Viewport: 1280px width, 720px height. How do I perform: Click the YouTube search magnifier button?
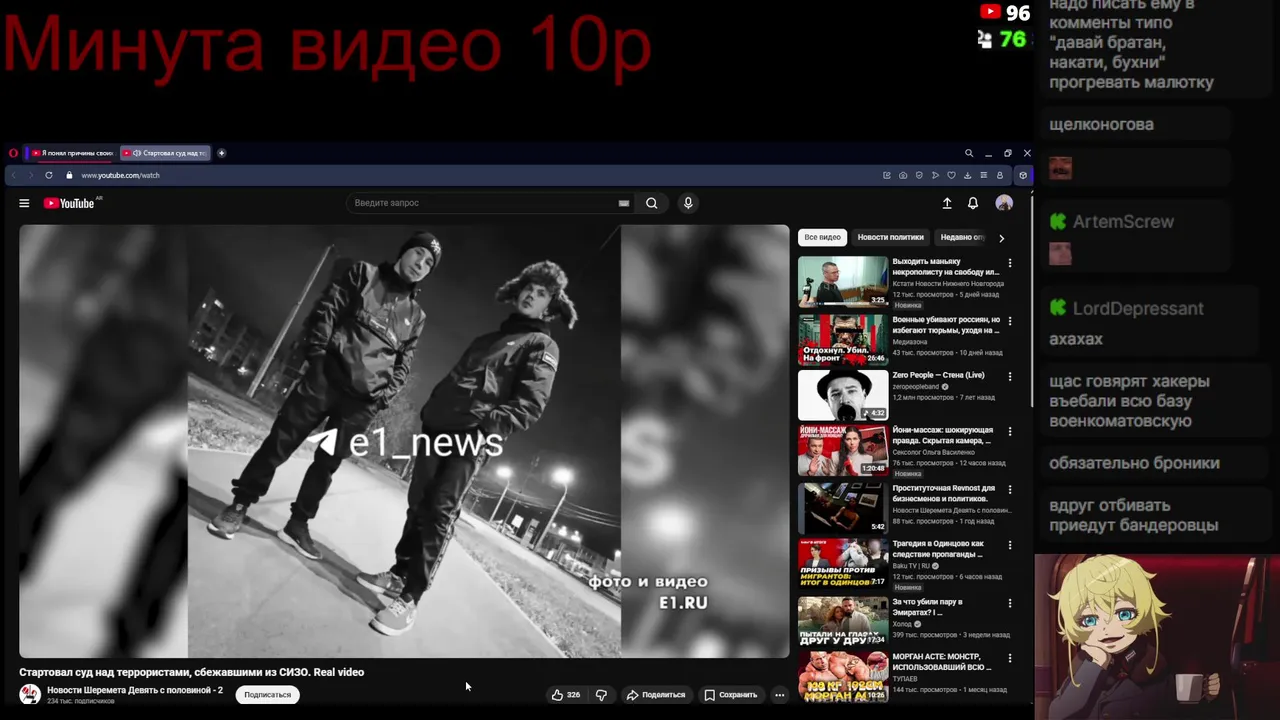pos(651,203)
